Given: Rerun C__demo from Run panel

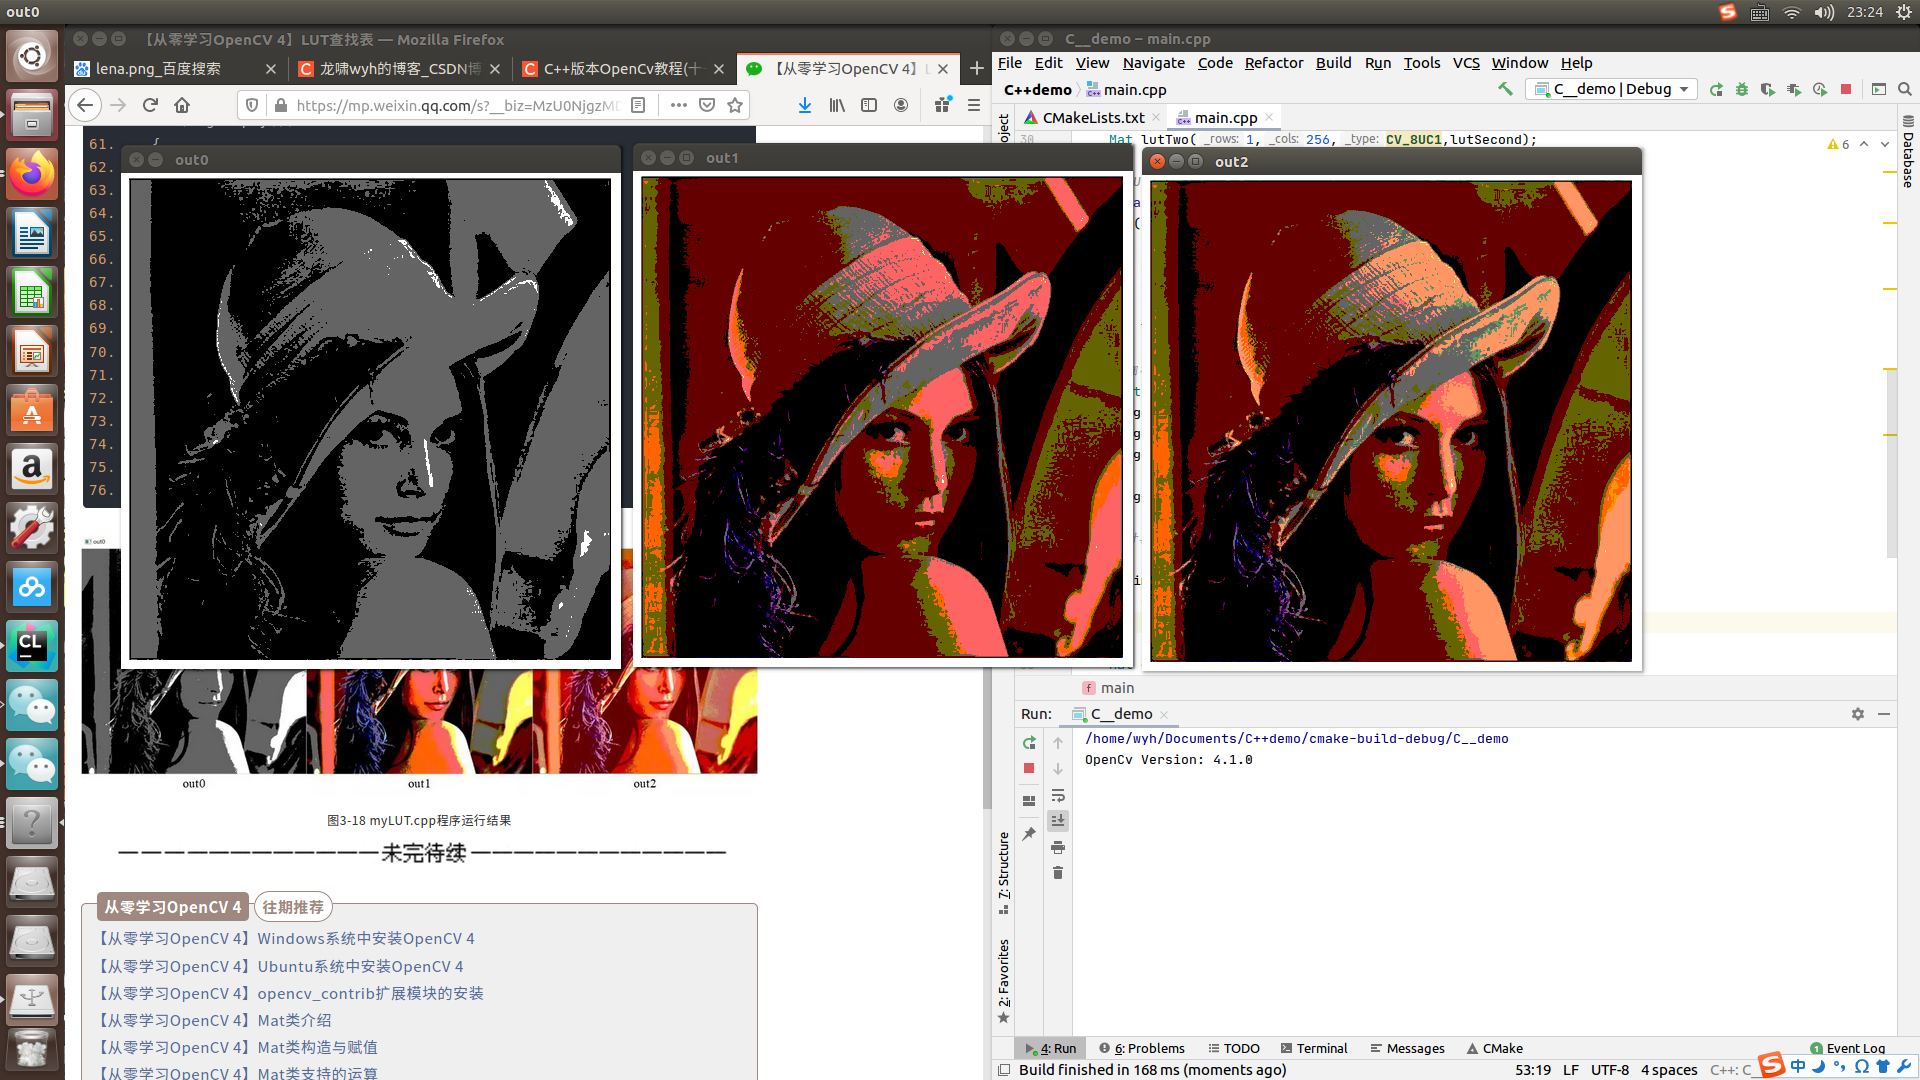Looking at the screenshot, I should [x=1029, y=743].
